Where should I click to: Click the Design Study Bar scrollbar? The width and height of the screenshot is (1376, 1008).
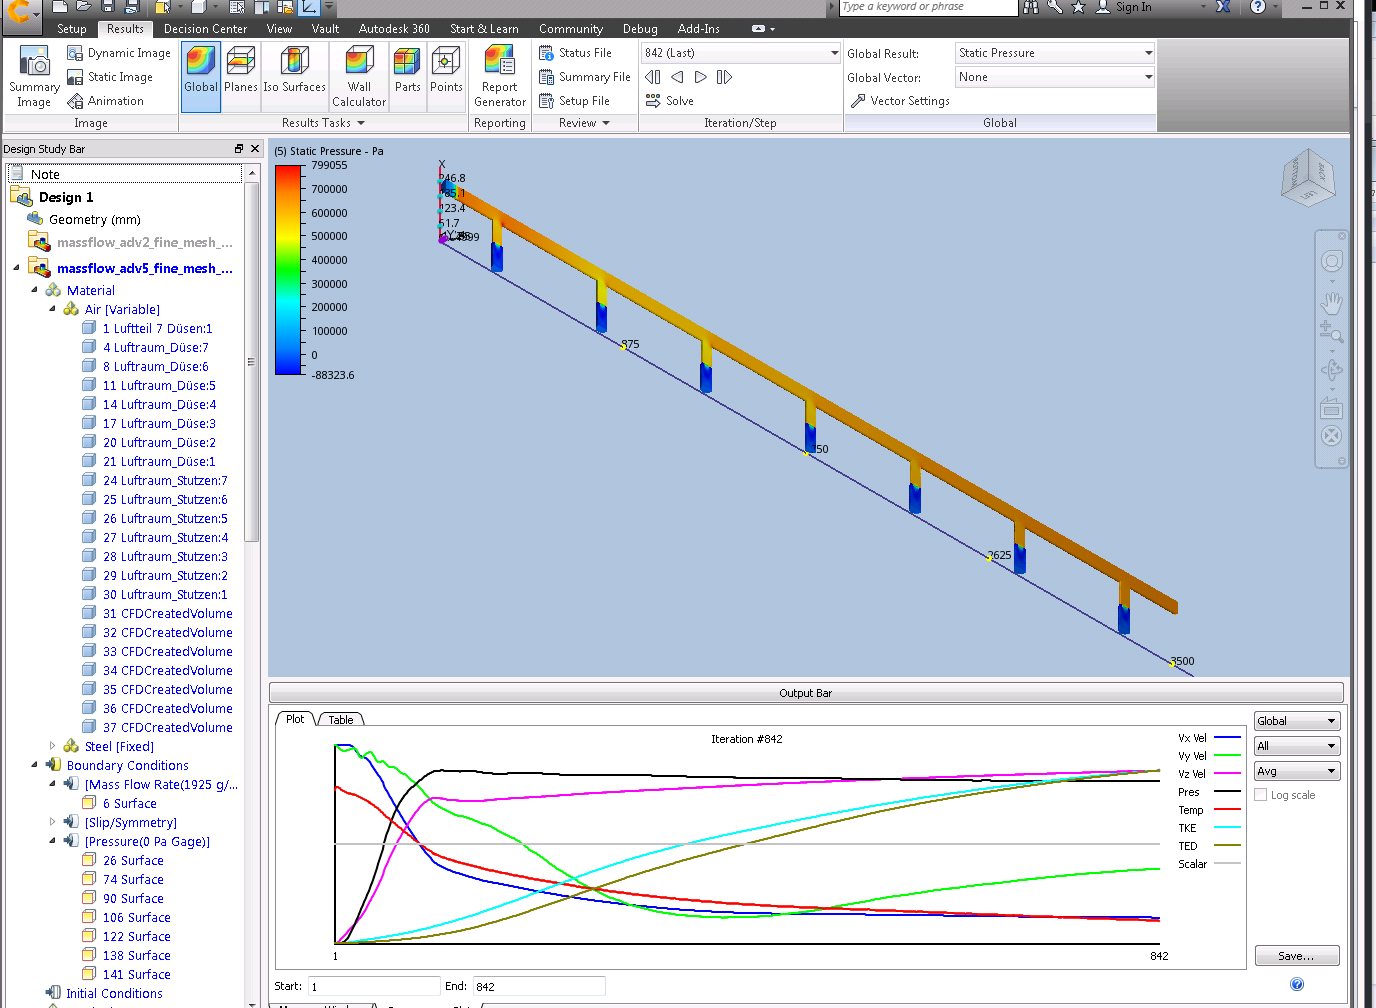[252, 360]
